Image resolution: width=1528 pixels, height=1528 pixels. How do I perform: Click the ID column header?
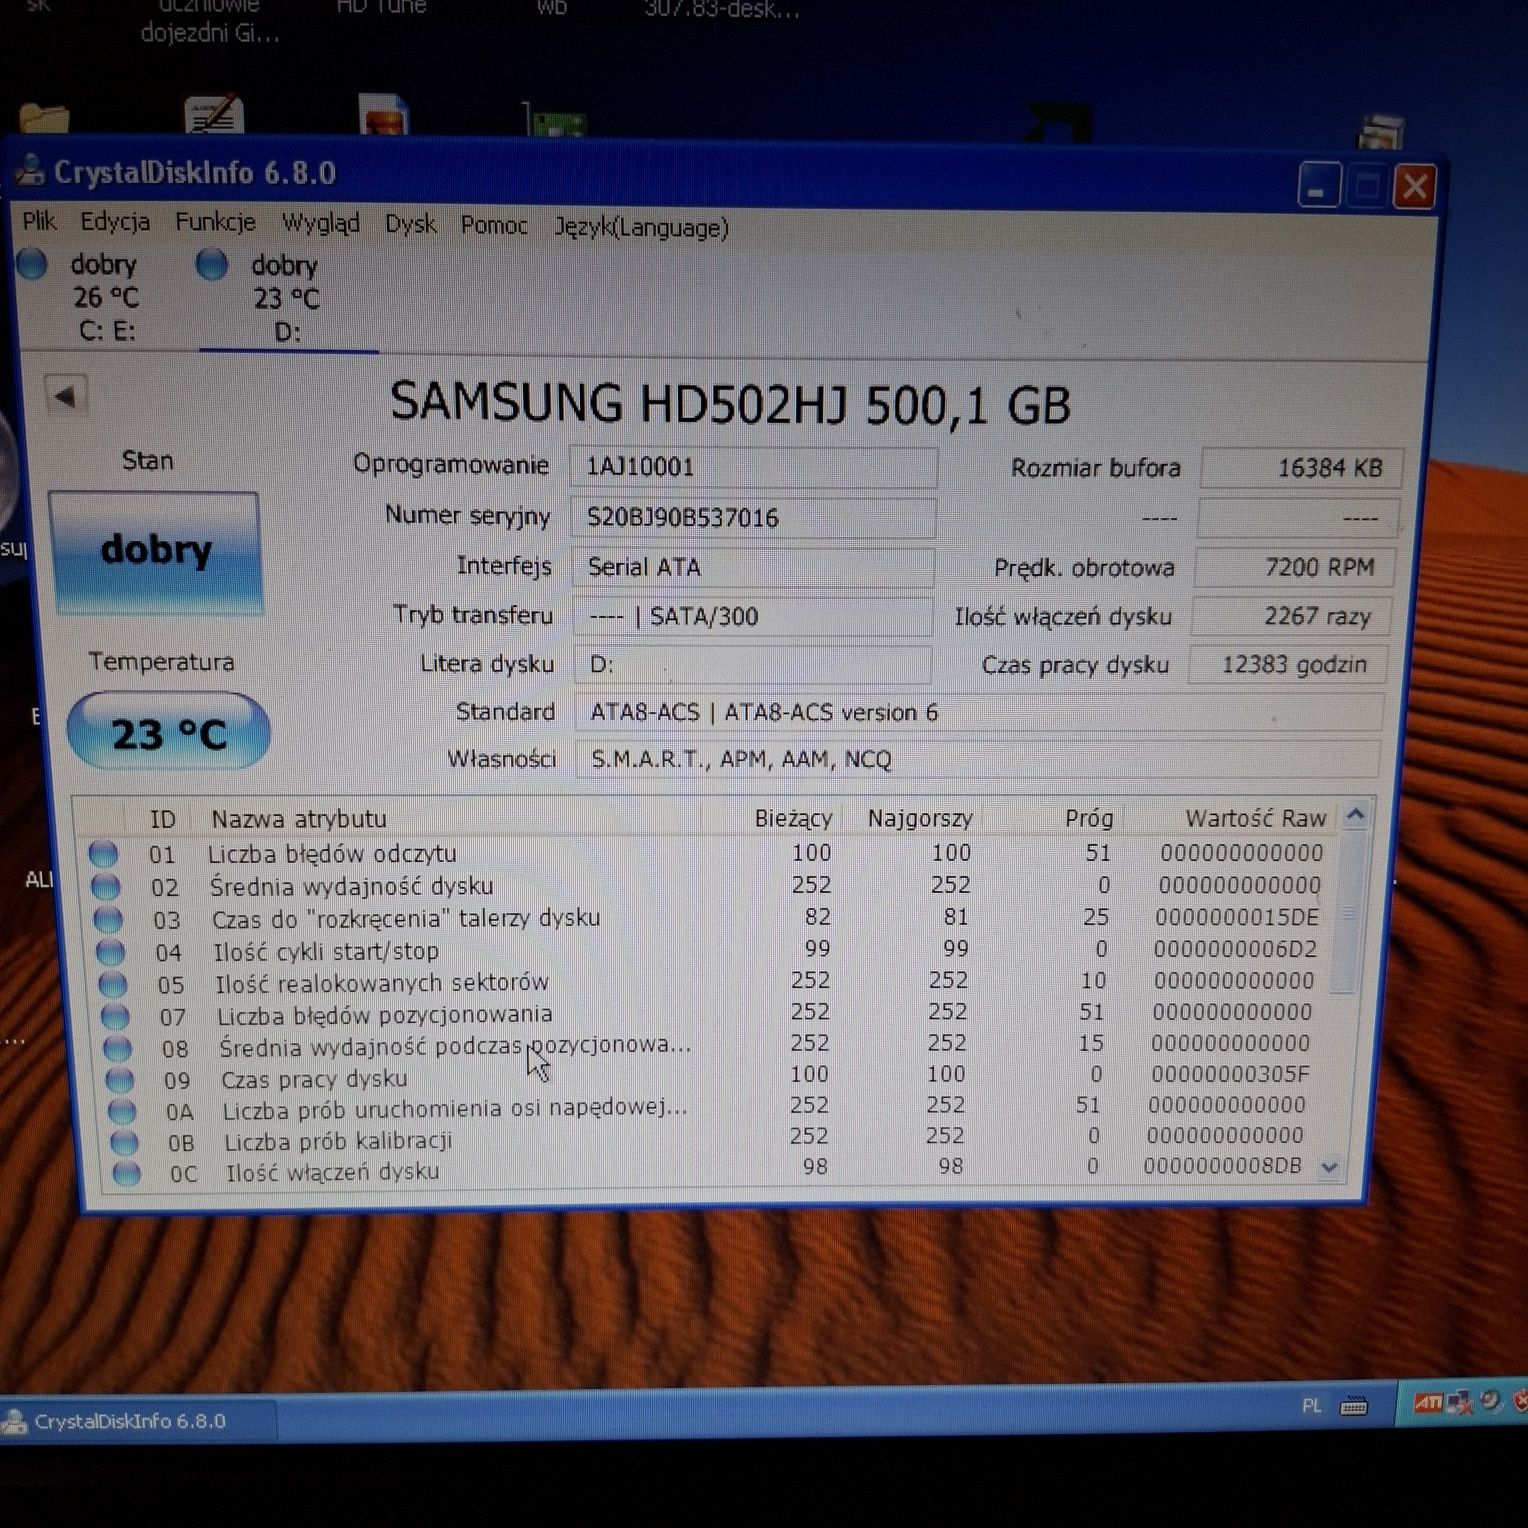coord(162,819)
